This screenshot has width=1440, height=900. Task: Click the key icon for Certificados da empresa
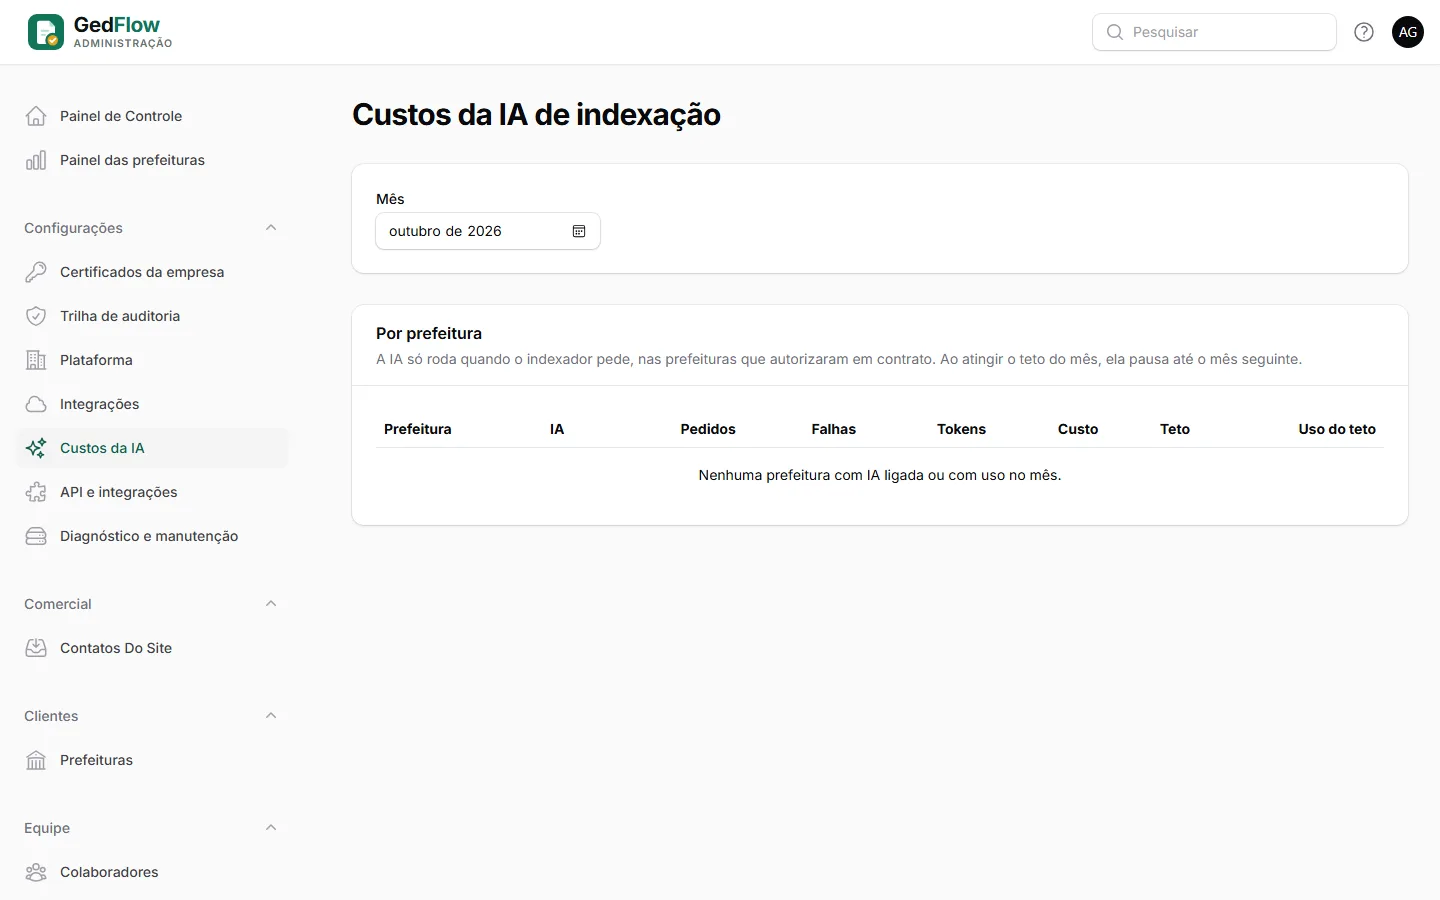pyautogui.click(x=36, y=272)
